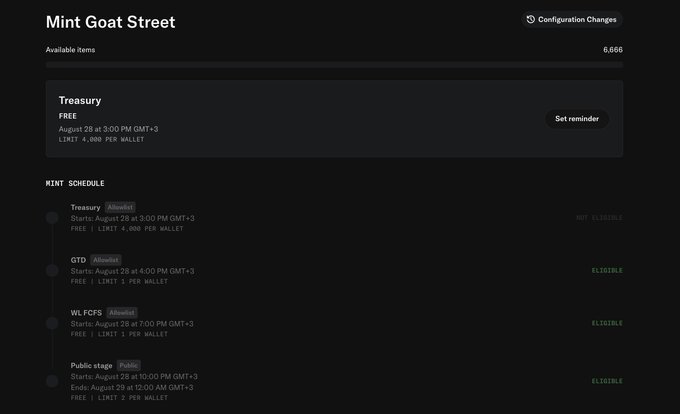Click the NOT ELIGIBLE status for Treasury
Image resolution: width=680 pixels, height=414 pixels.
pos(599,218)
